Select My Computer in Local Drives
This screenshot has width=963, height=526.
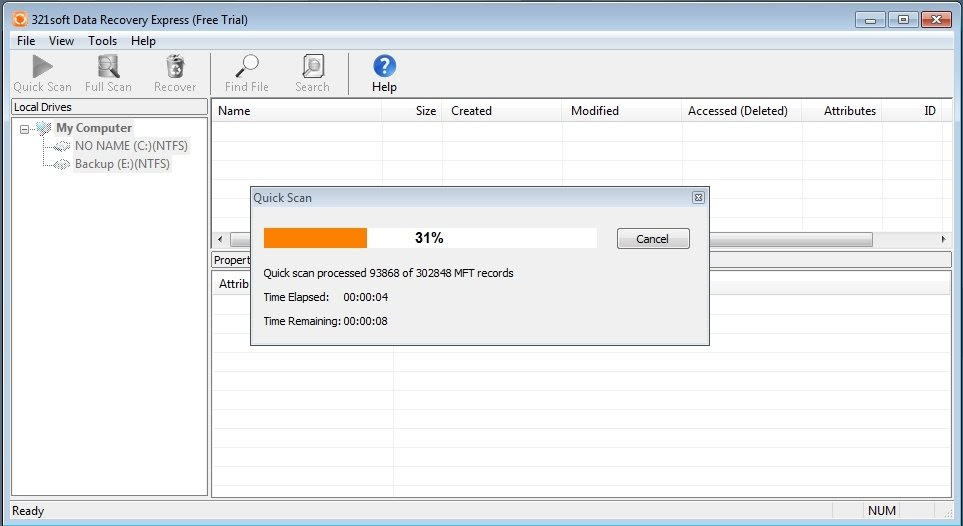(94, 128)
